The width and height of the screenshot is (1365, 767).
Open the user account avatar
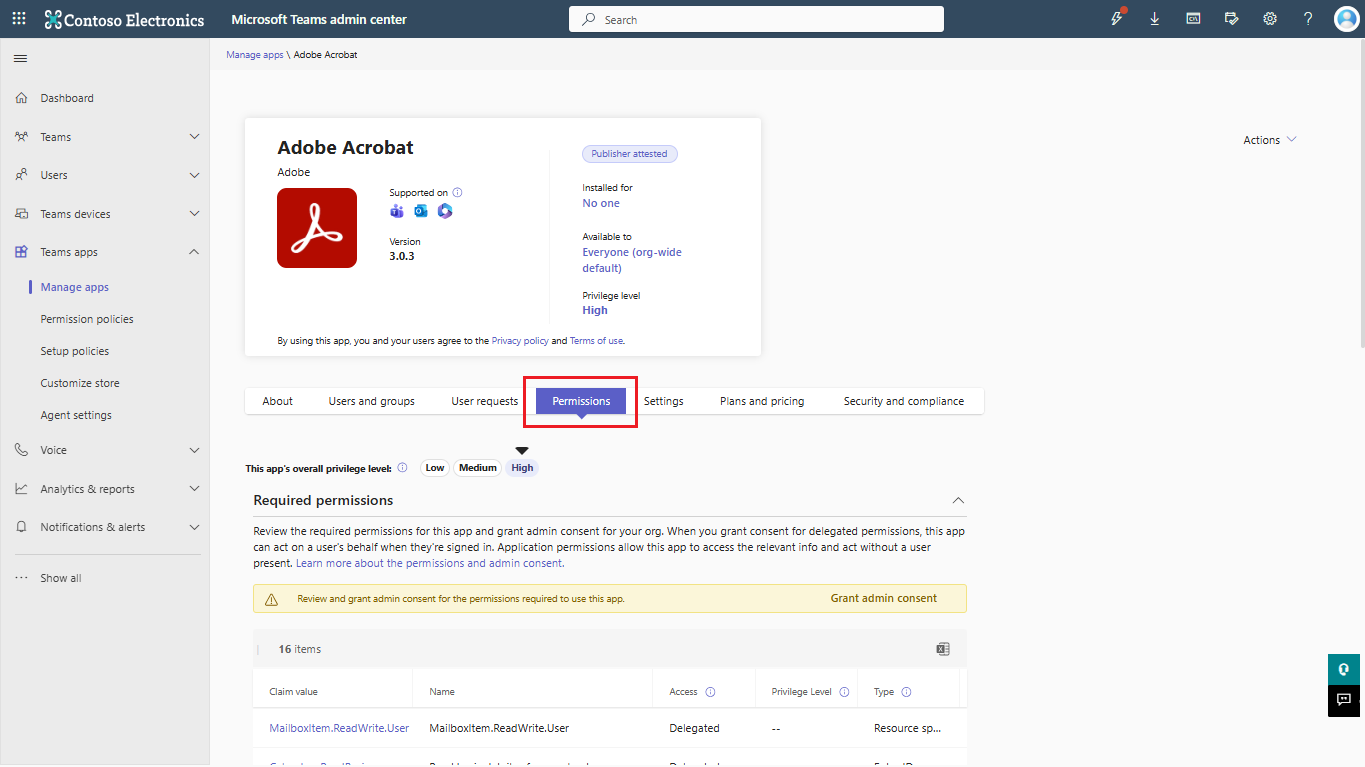pyautogui.click(x=1346, y=19)
